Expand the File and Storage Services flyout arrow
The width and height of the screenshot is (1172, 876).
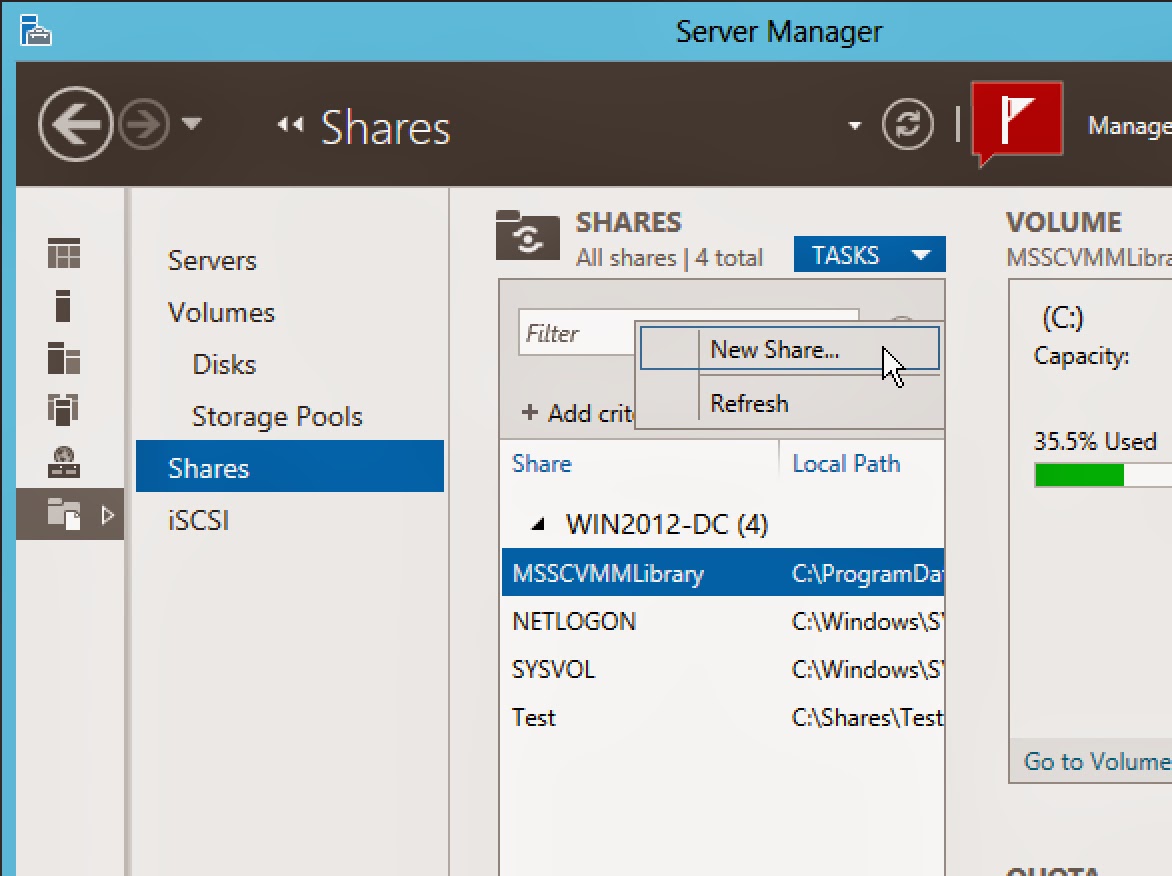pos(108,514)
